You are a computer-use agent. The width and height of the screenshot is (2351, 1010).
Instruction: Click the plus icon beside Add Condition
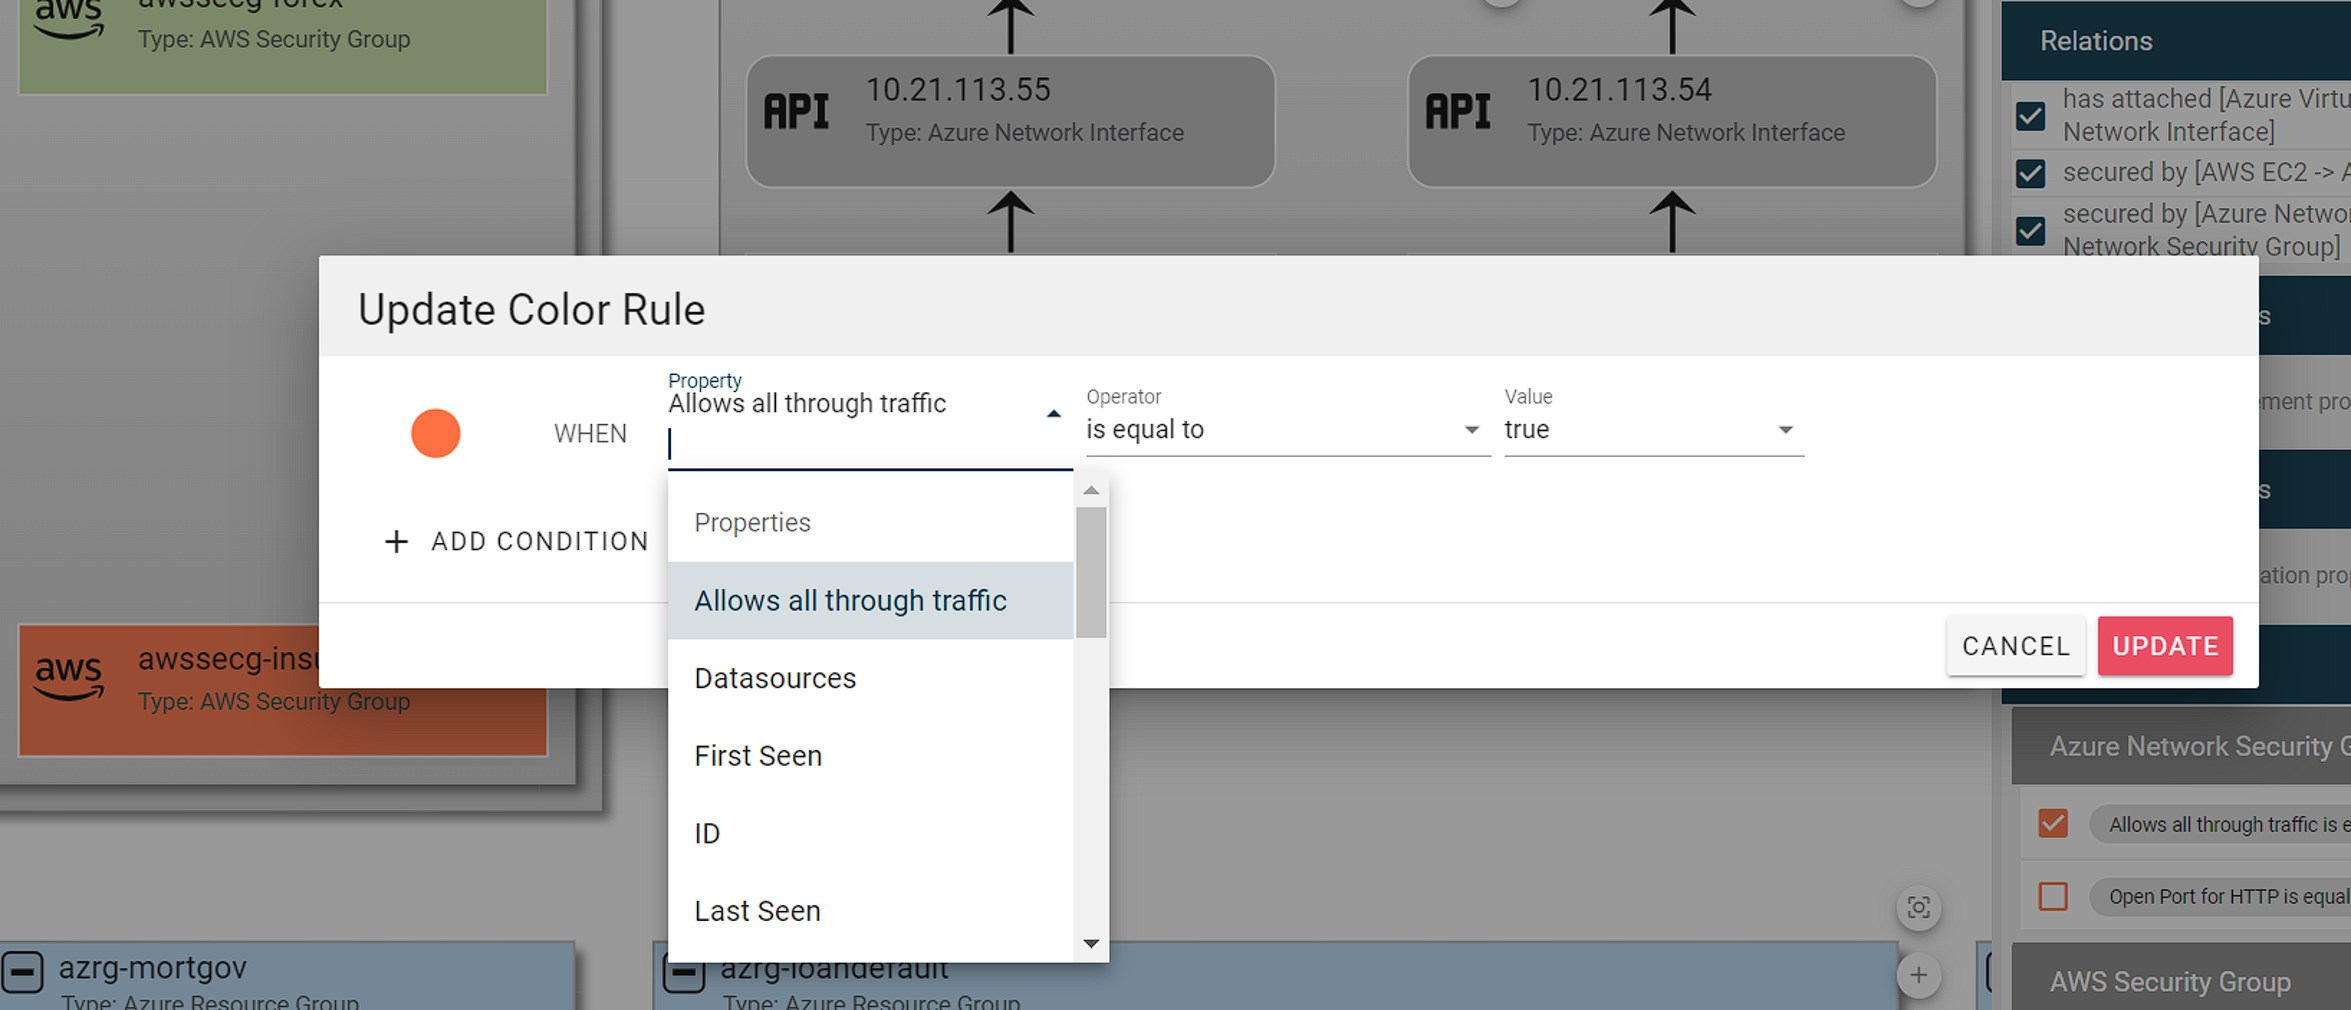[x=396, y=541]
